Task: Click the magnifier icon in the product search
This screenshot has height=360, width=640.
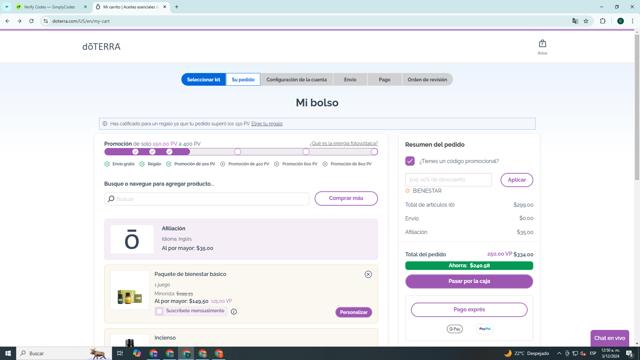Action: tap(111, 199)
